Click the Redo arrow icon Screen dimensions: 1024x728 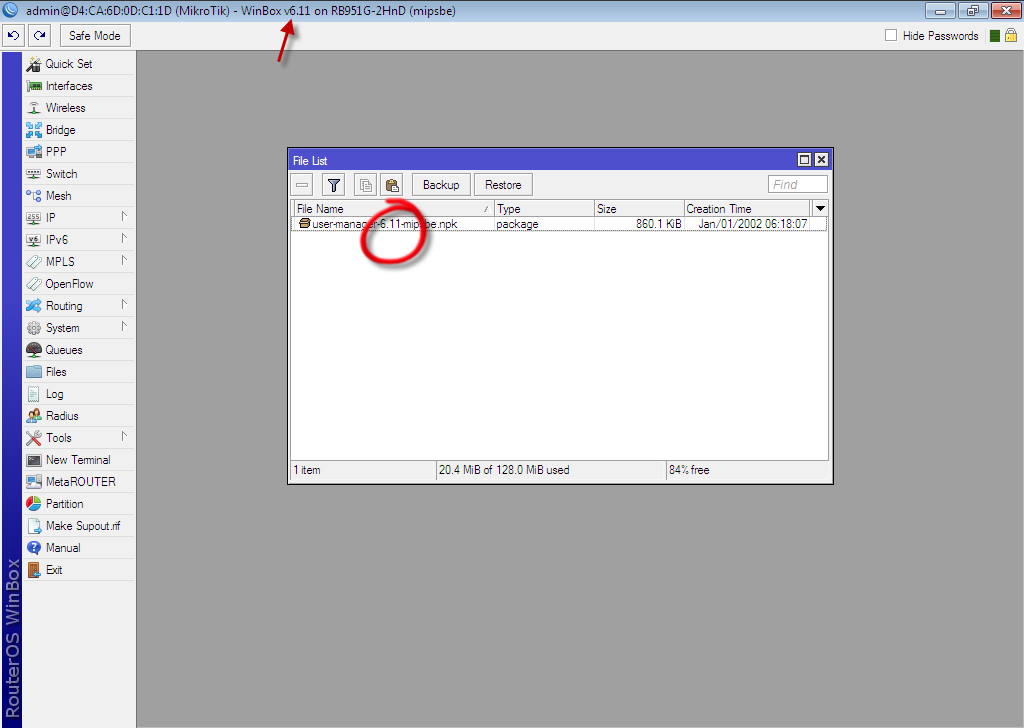(x=39, y=36)
